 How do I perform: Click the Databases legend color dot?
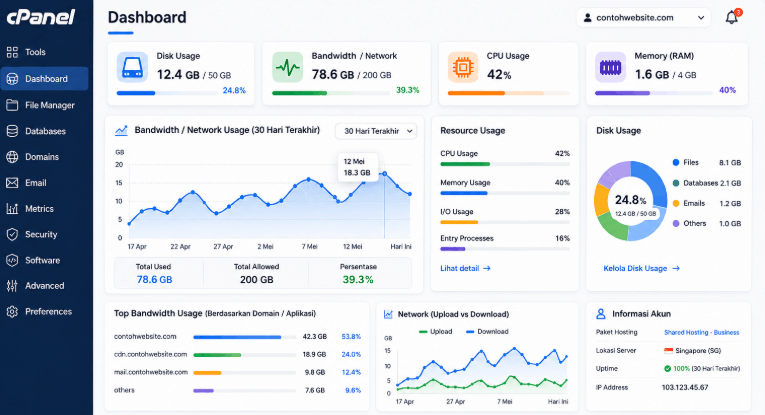coord(676,183)
